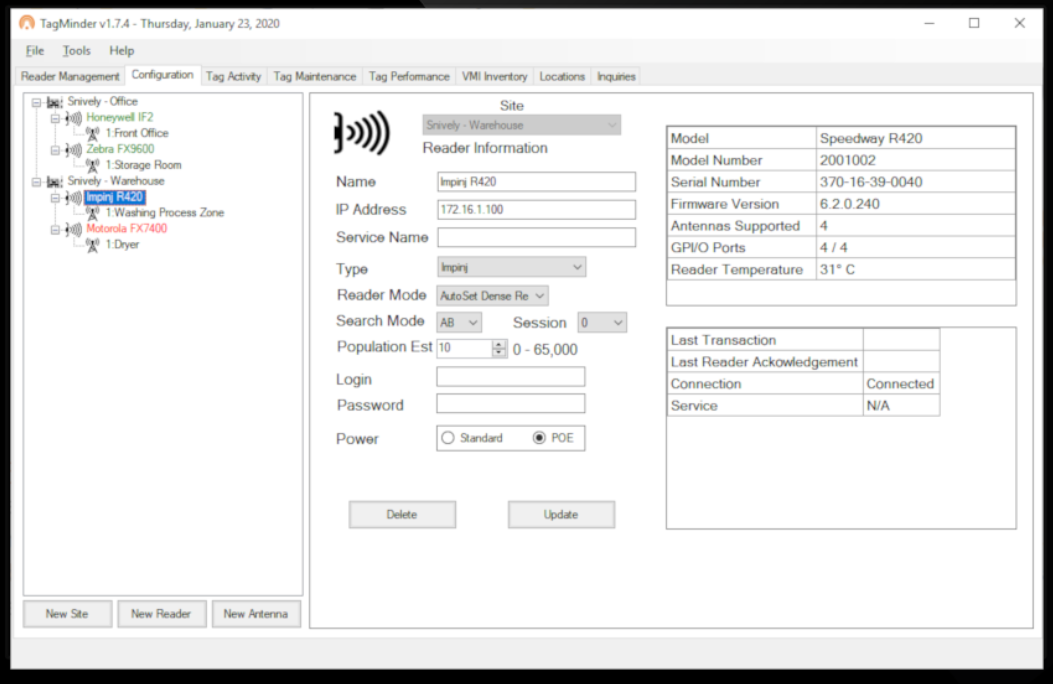Viewport: 1053px width, 684px height.
Task: Click the Dryer antenna icon
Action: click(x=93, y=245)
